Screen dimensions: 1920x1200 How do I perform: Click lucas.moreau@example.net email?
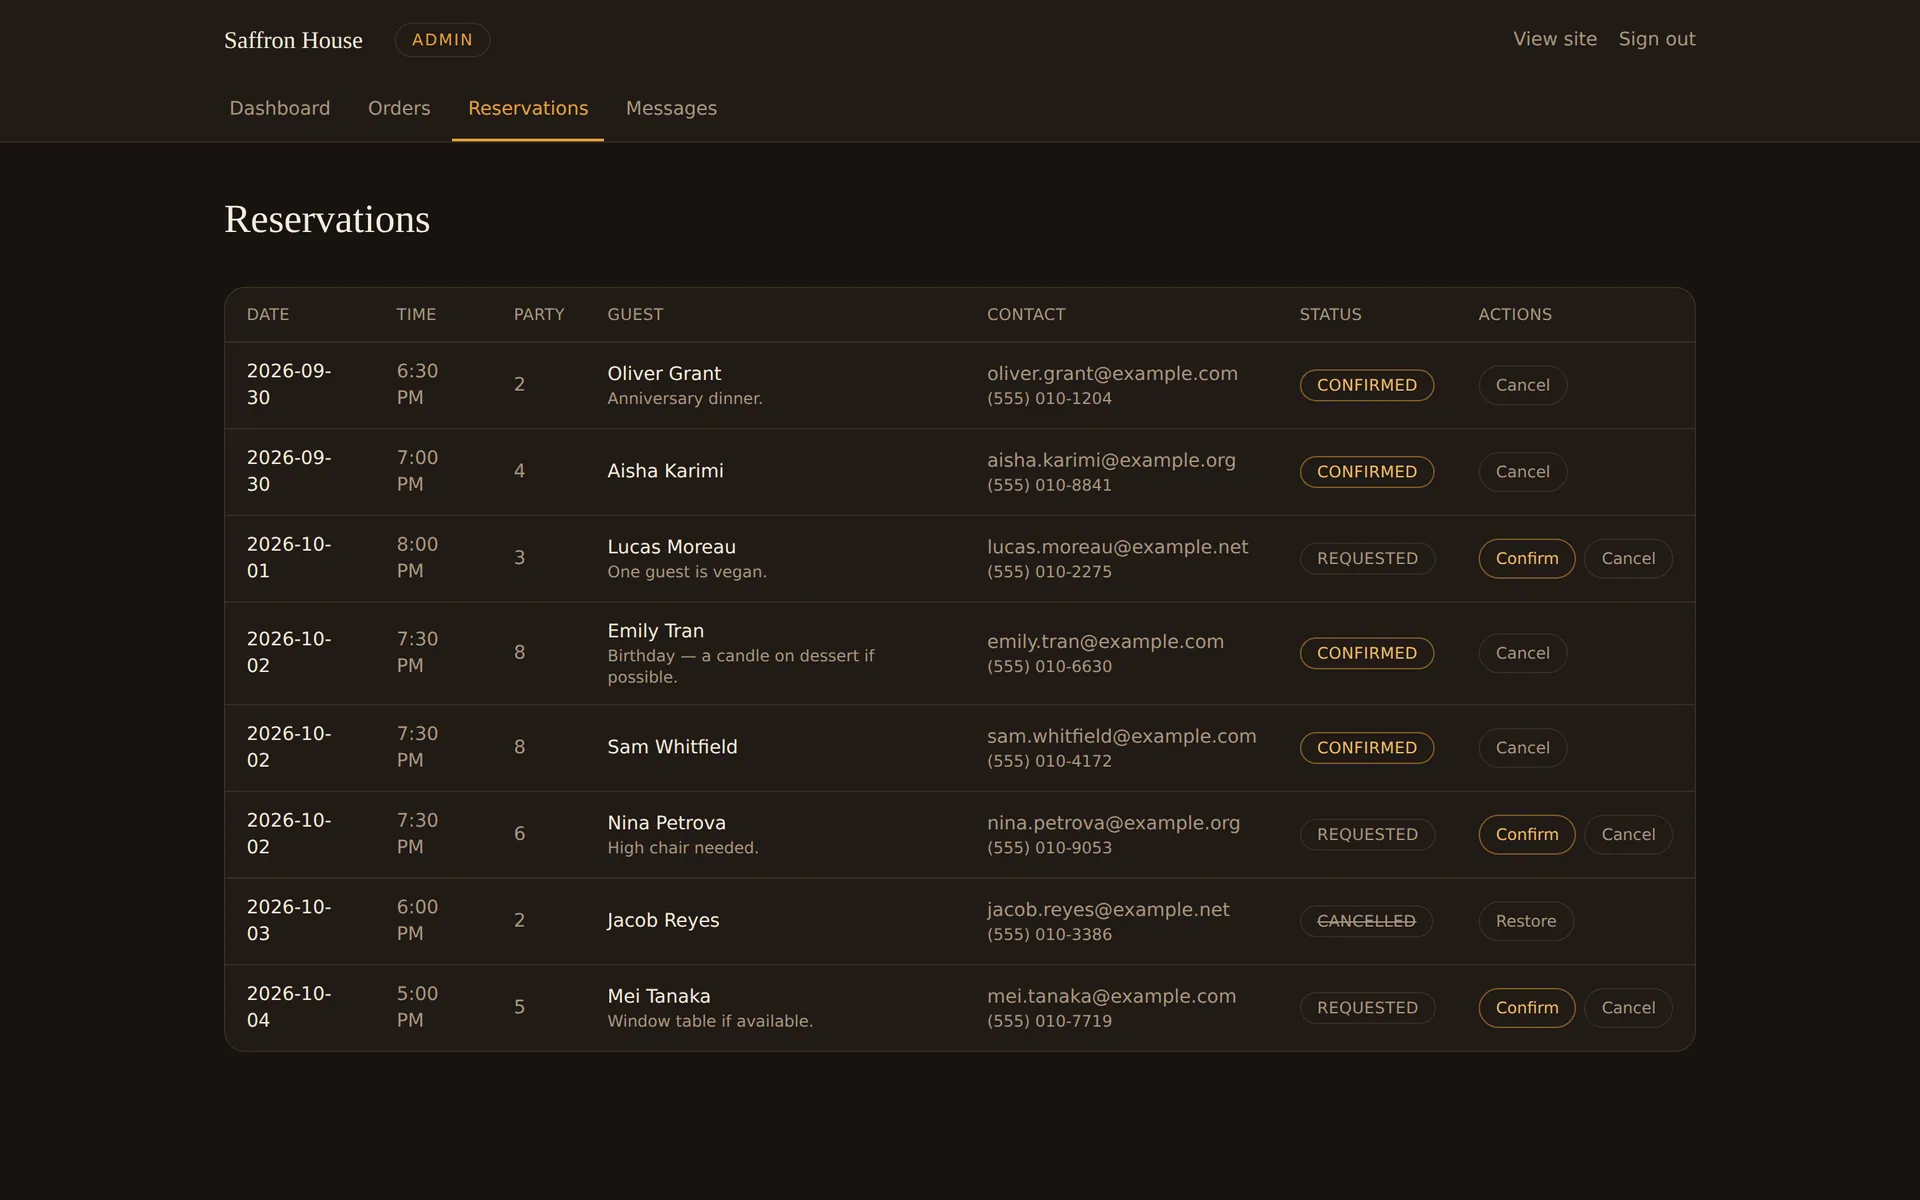[x=1117, y=547]
